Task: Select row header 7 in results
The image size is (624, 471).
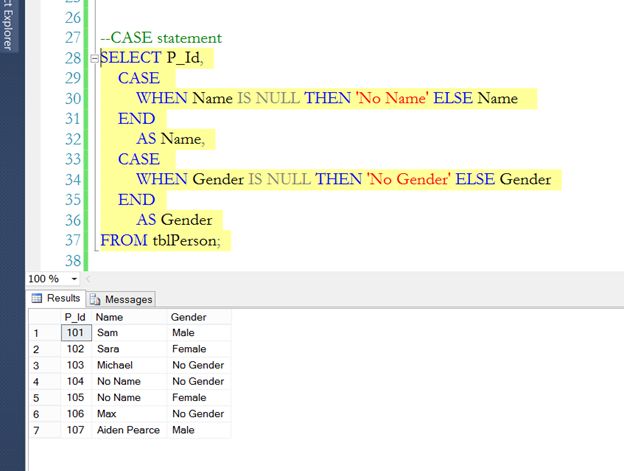Action: tap(45, 430)
